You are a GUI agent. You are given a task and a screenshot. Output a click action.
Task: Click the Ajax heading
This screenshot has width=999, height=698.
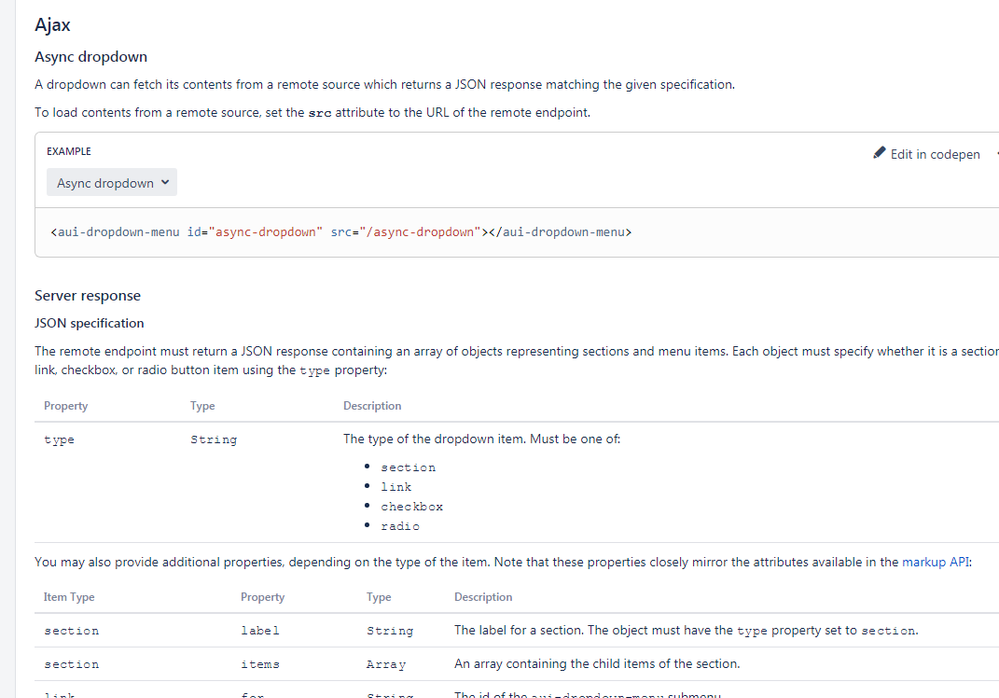pos(52,25)
